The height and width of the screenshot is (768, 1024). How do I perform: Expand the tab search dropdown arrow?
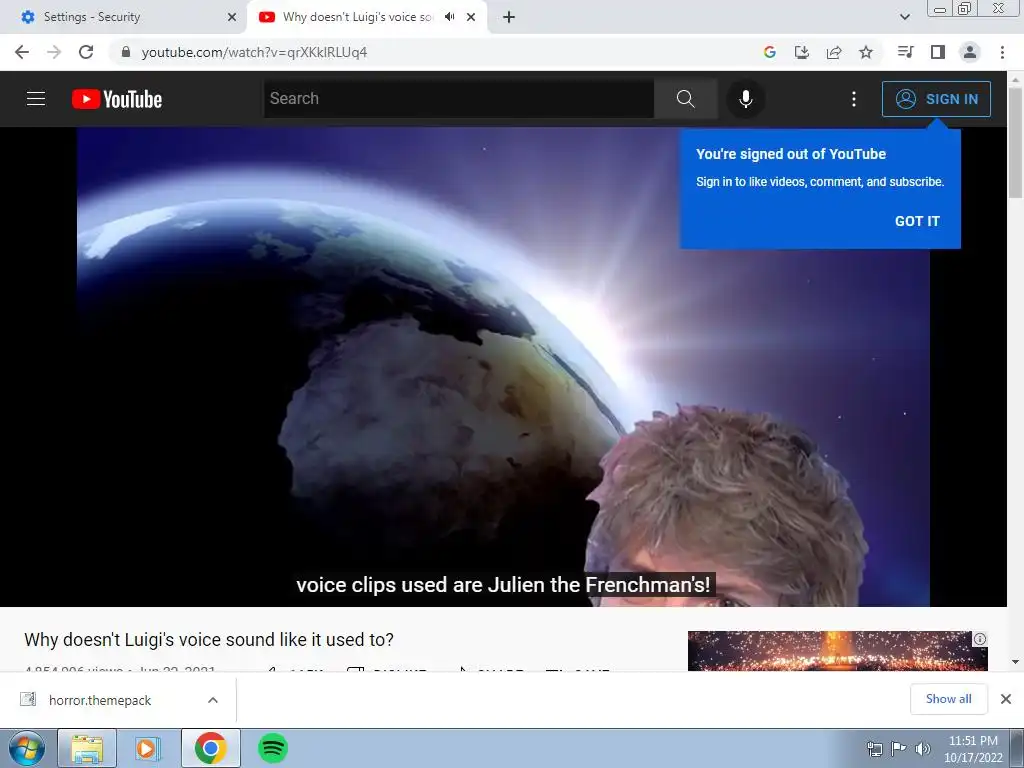click(x=904, y=17)
